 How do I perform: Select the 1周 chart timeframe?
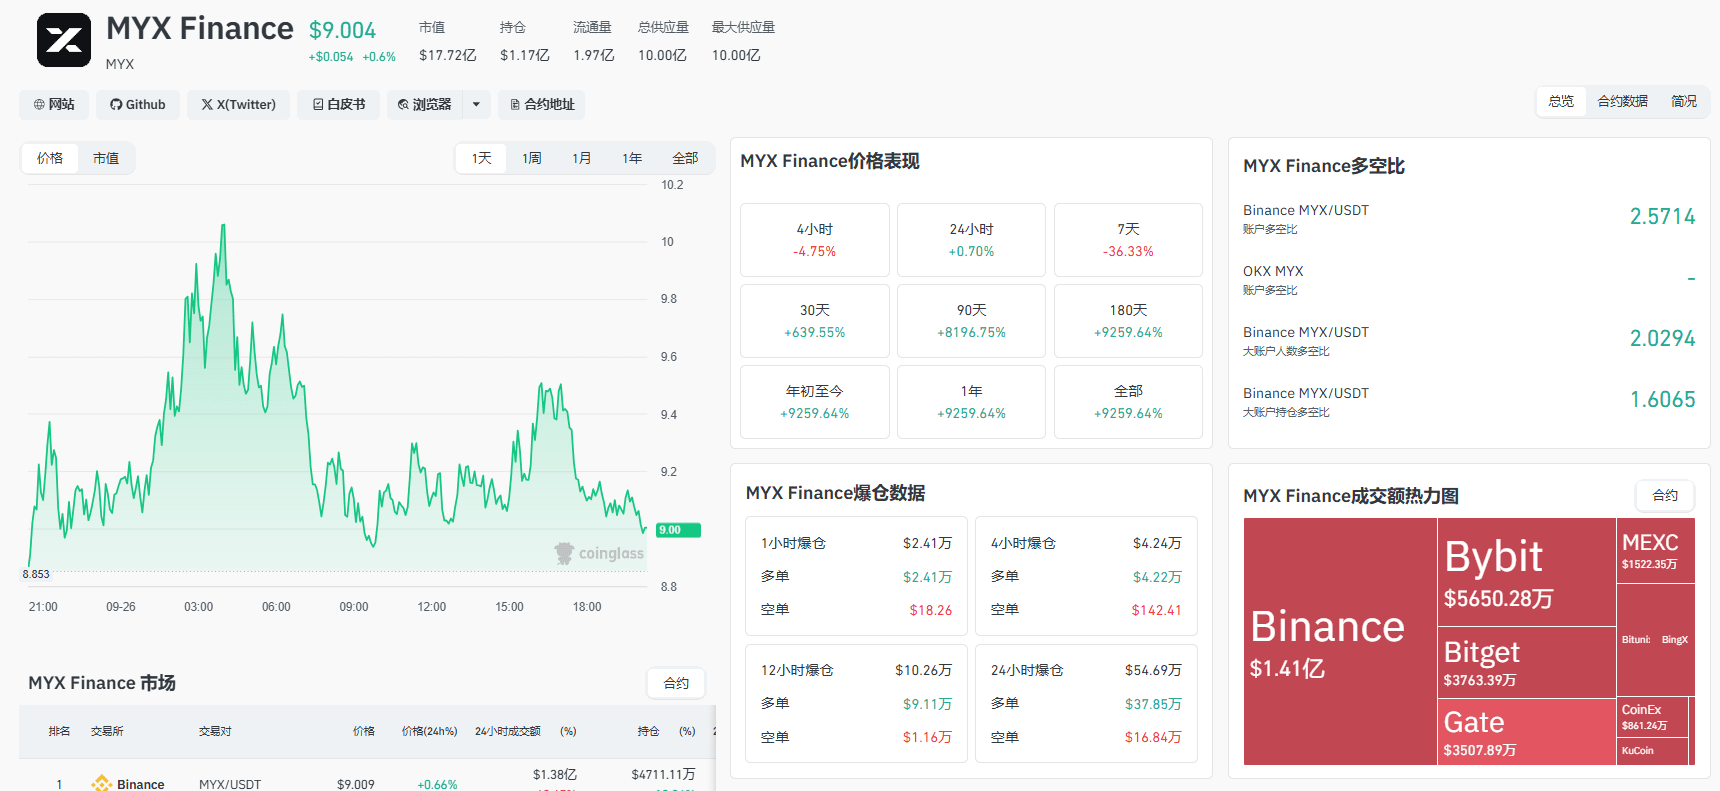pyautogui.click(x=532, y=158)
